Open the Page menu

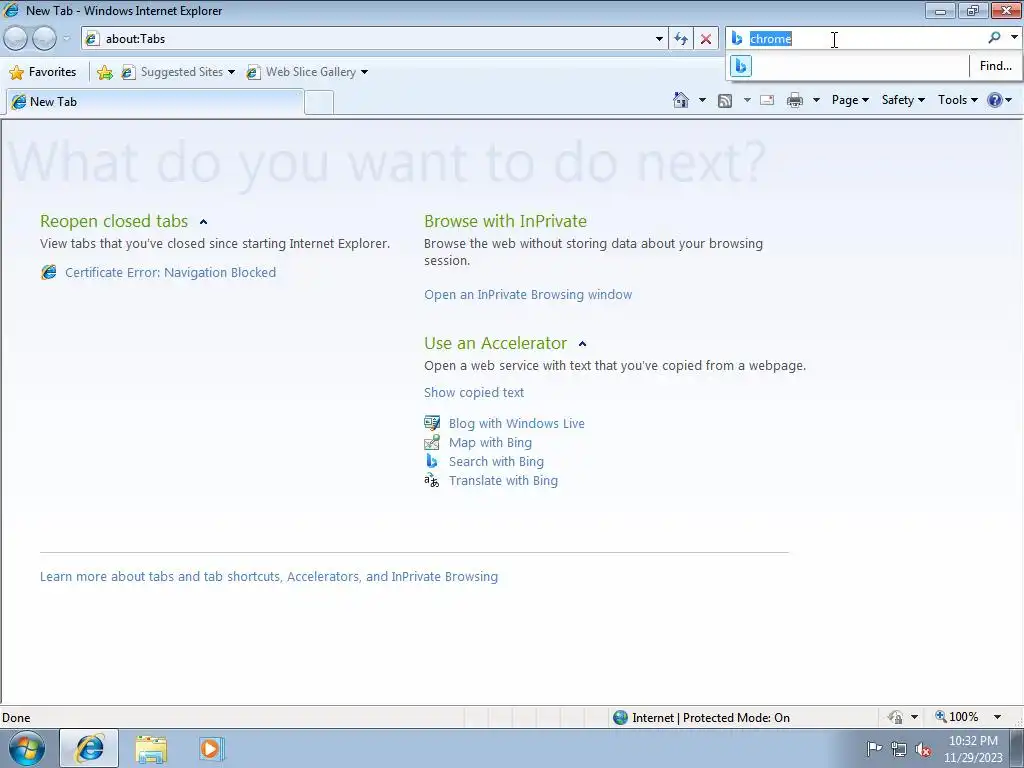pyautogui.click(x=850, y=100)
